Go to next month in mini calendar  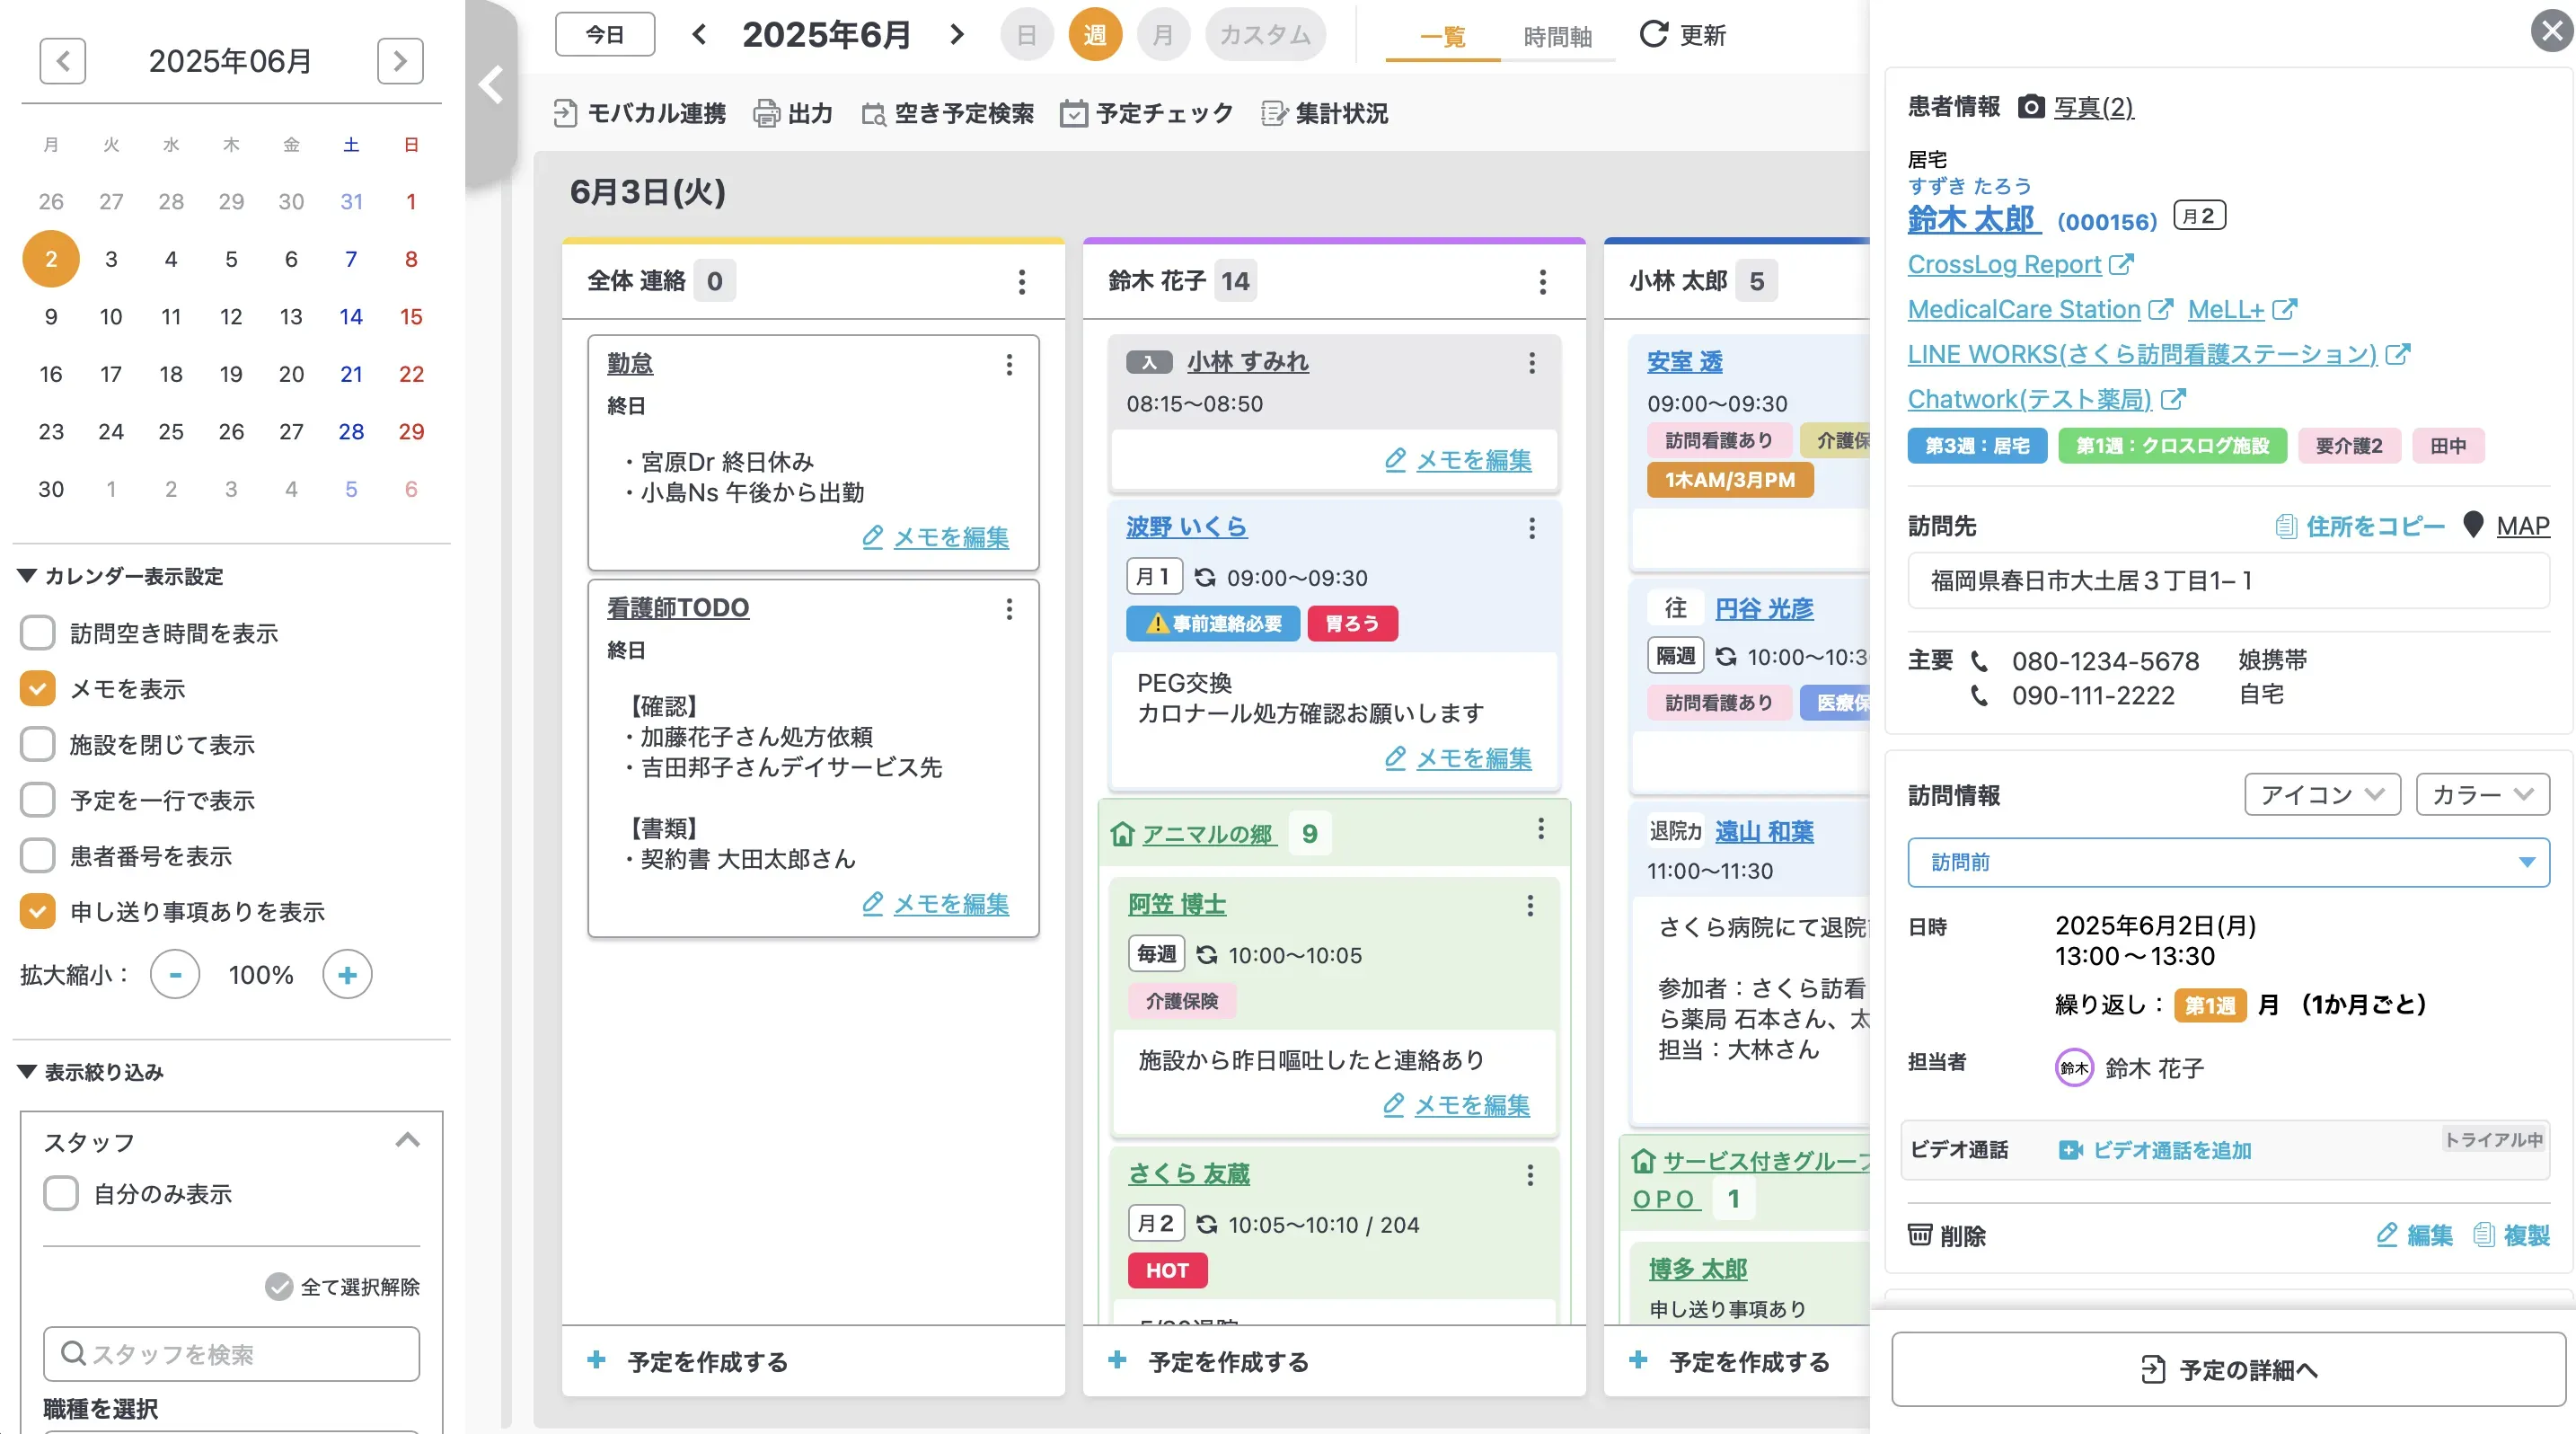click(400, 61)
